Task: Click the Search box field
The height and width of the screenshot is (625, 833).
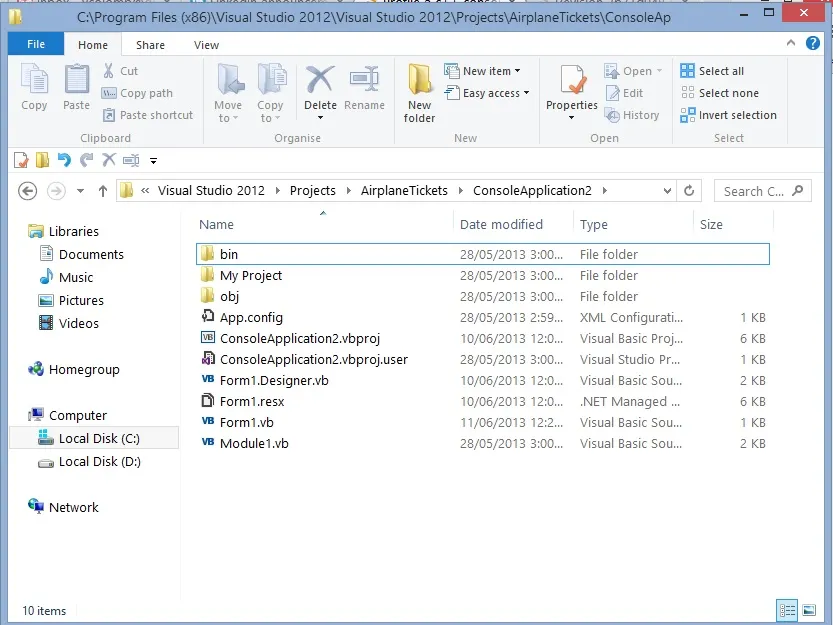Action: click(763, 191)
